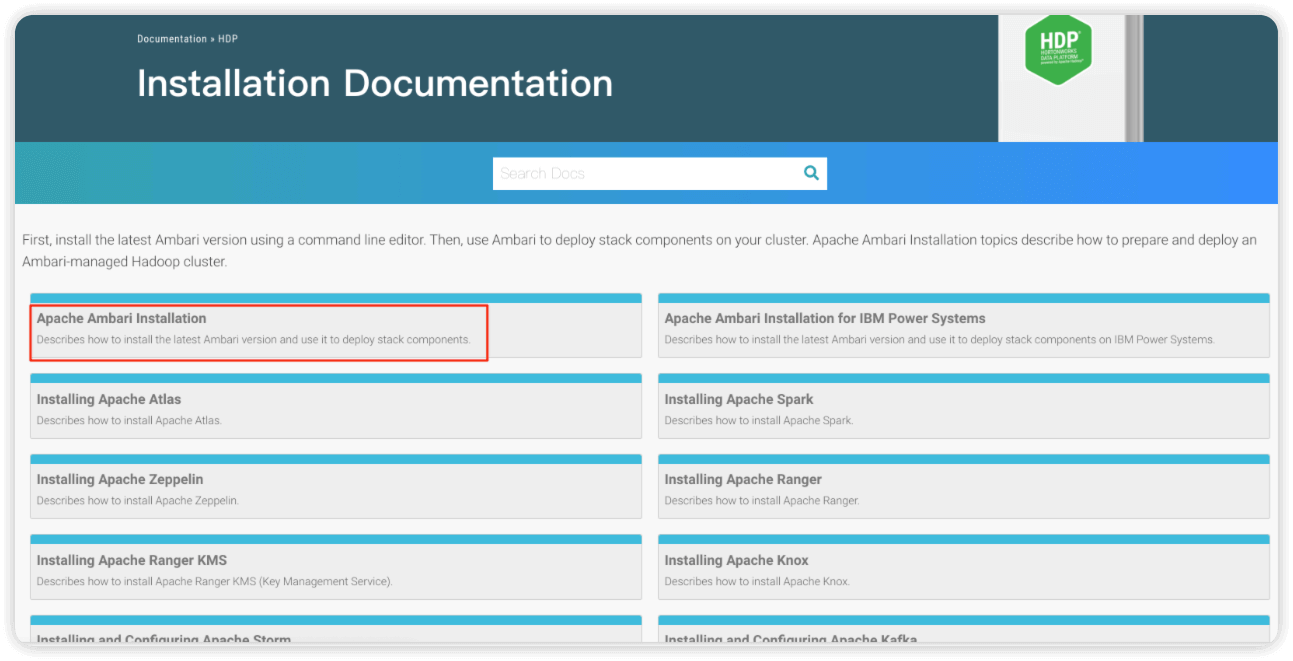The image size is (1293, 661).
Task: Open the HDP breadcrumb link
Action: 228,39
